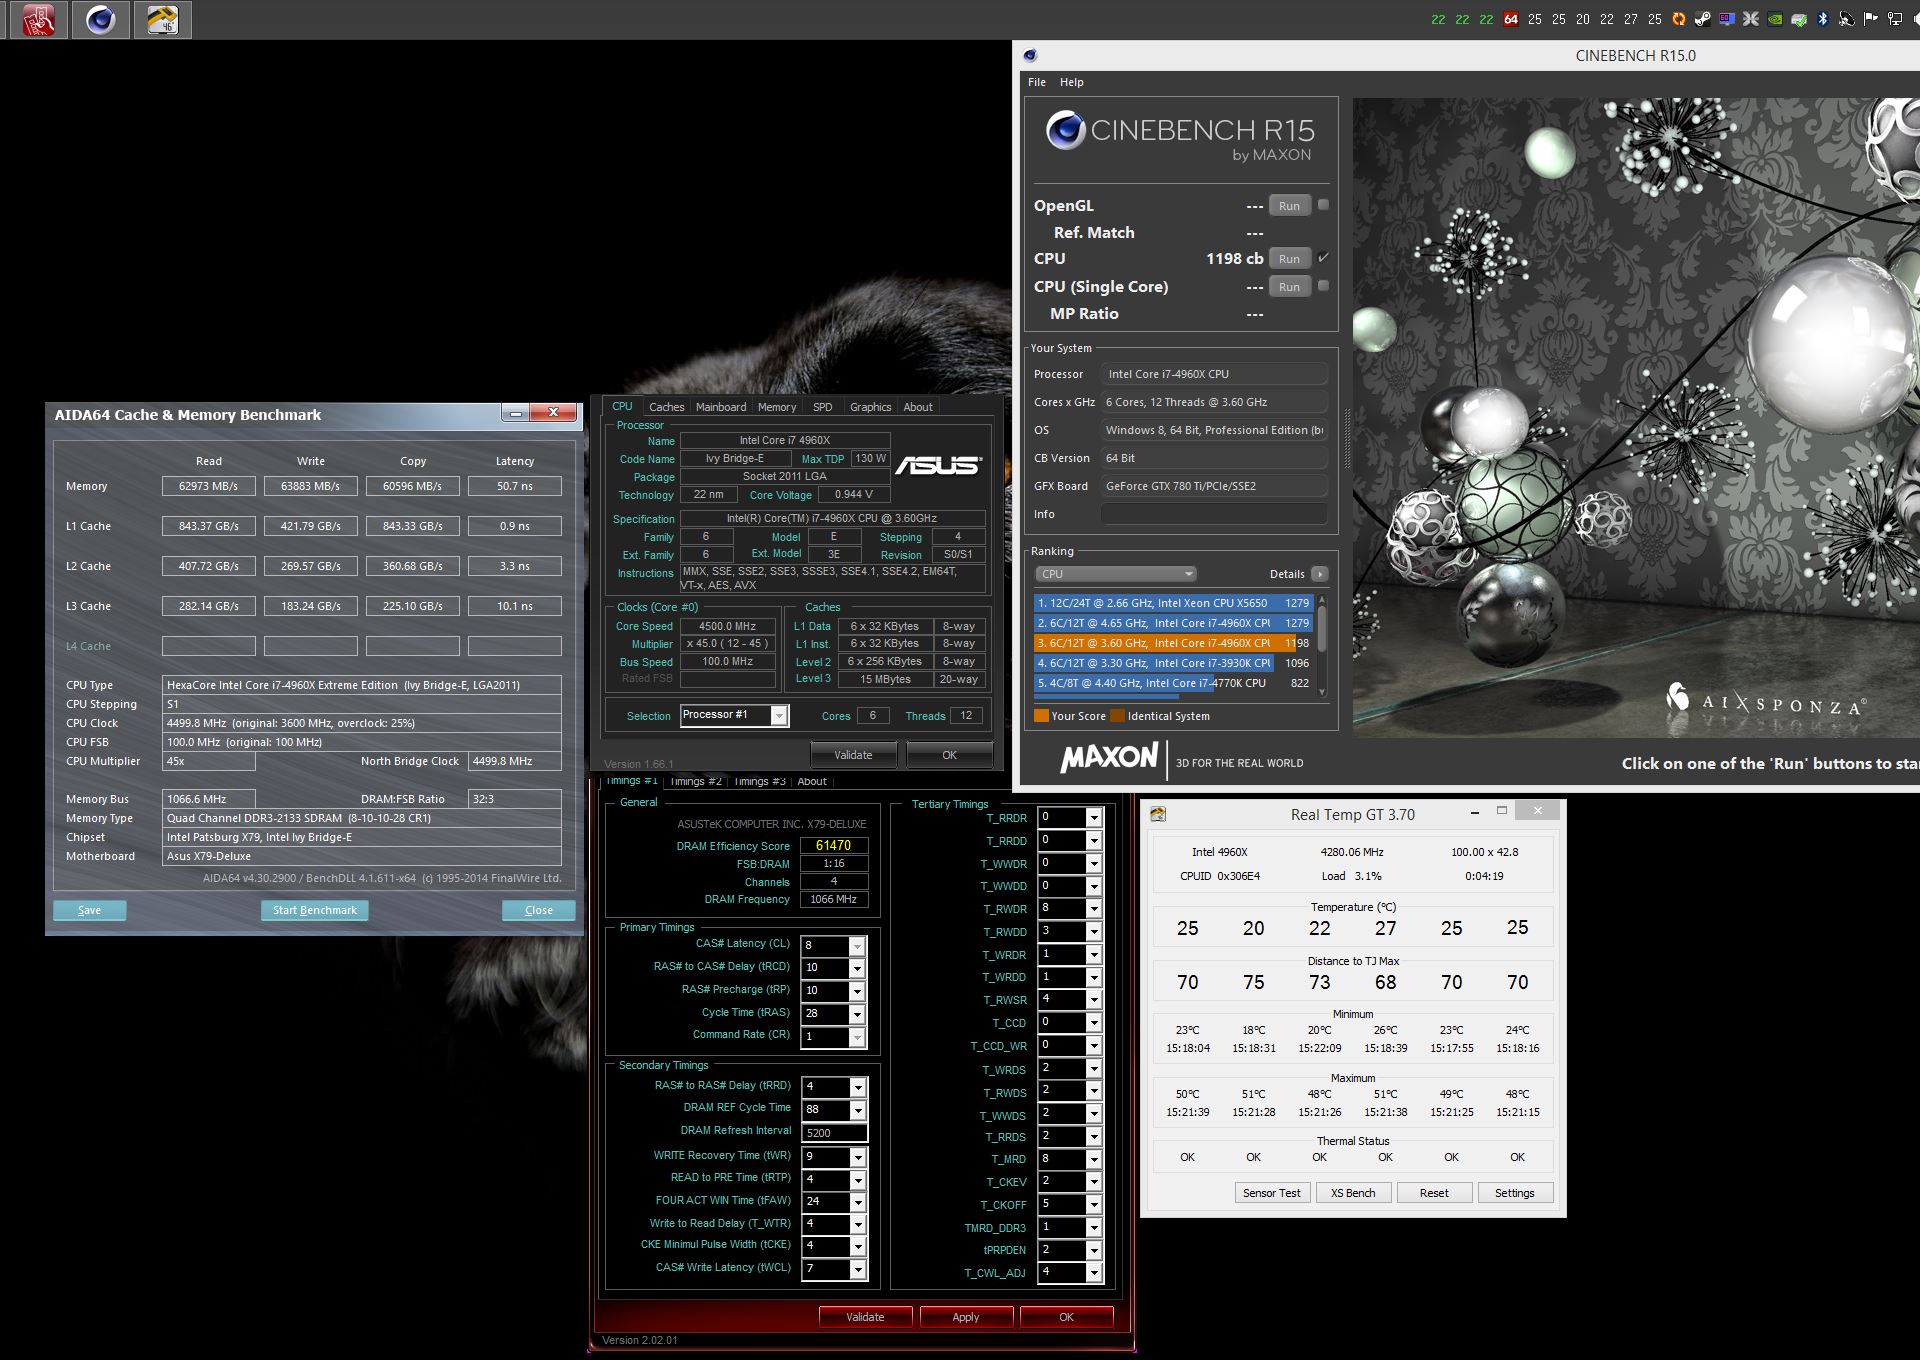Click the satellite dish tray icon
Viewport: 1920px width, 1360px height.
click(1847, 19)
